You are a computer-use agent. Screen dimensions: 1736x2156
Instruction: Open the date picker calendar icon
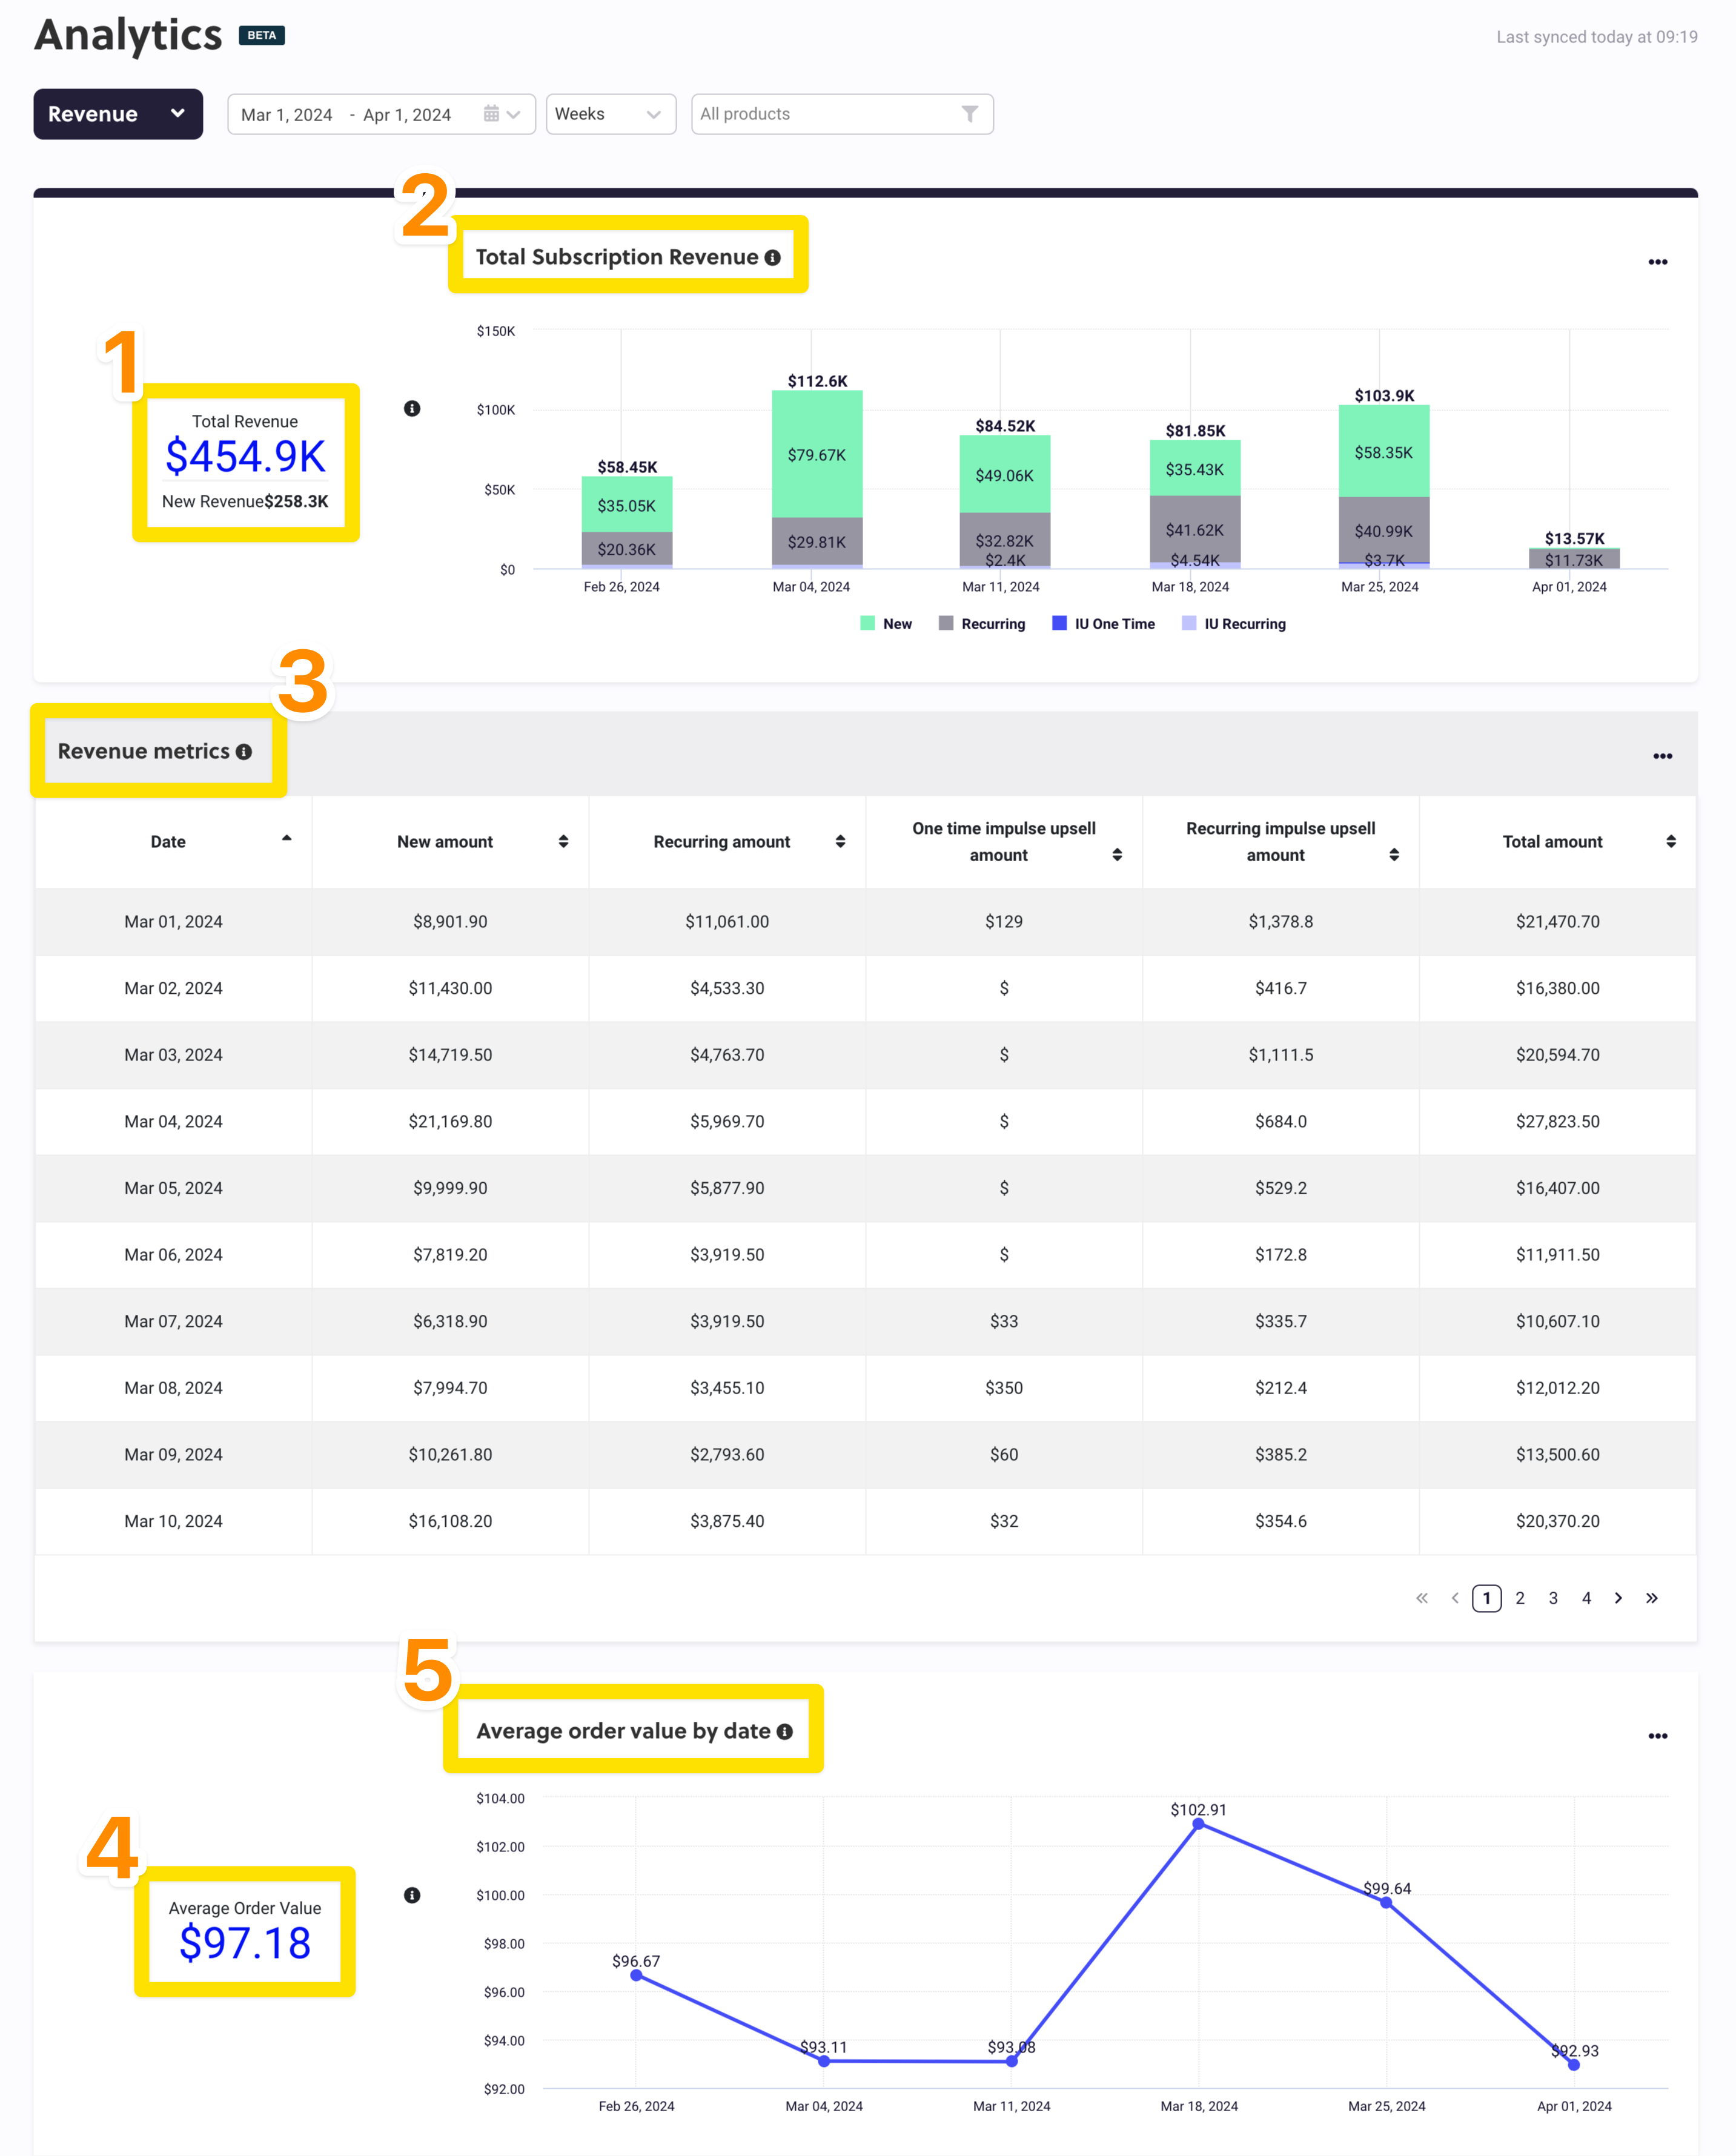(x=492, y=114)
